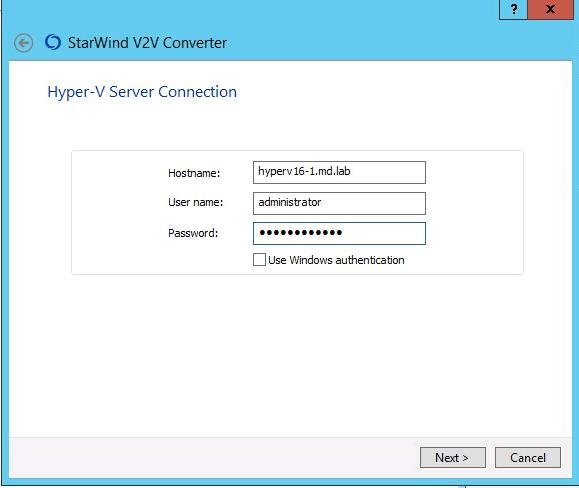Click the 'administrator' text in User name
Screen dimensions: 579x488
pos(290,202)
